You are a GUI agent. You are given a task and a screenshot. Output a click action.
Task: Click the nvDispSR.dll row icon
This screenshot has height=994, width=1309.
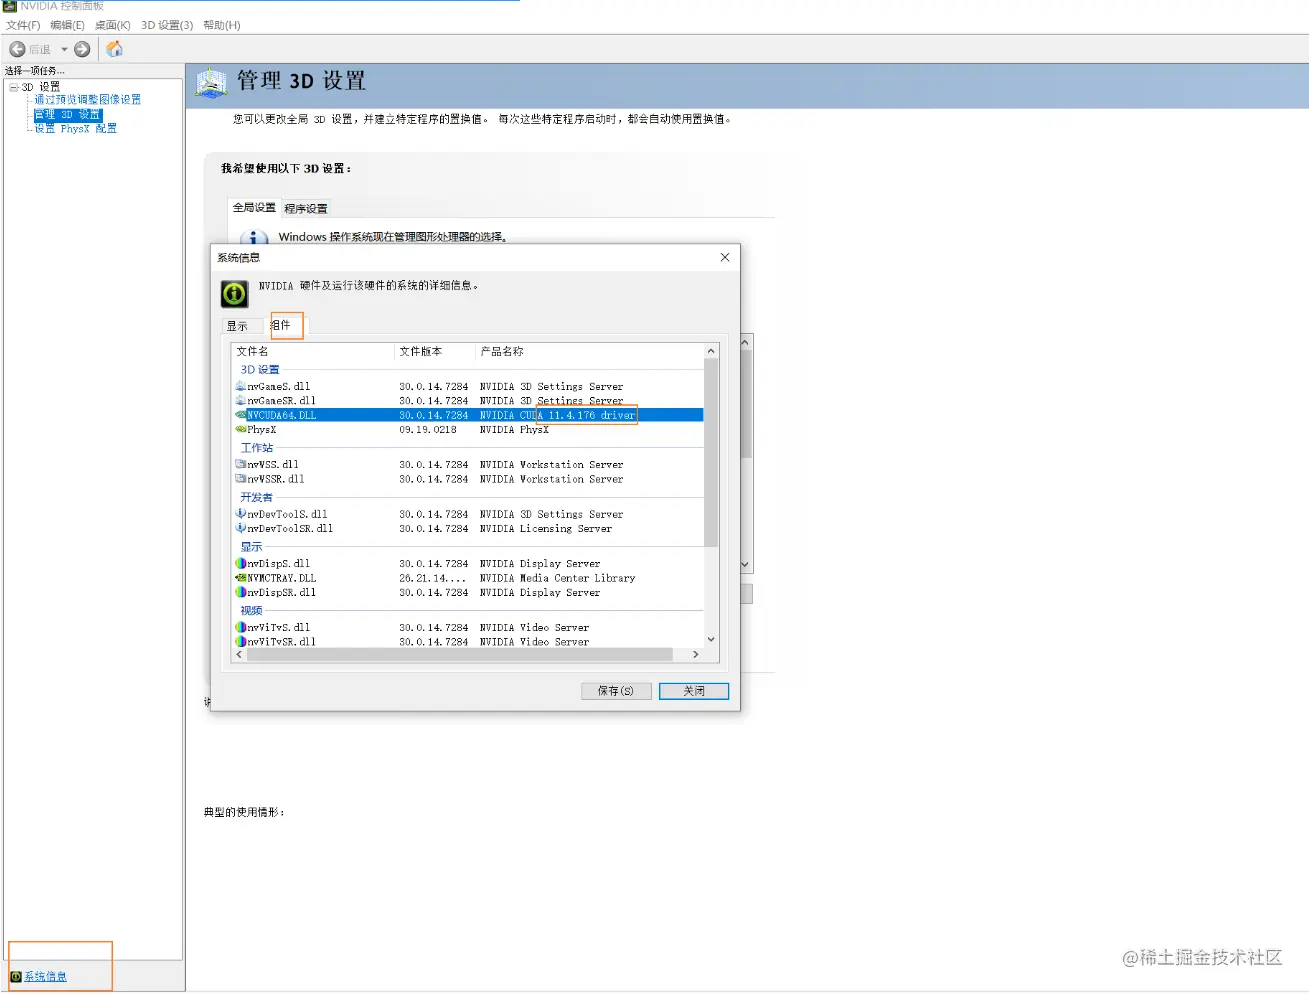tap(240, 592)
